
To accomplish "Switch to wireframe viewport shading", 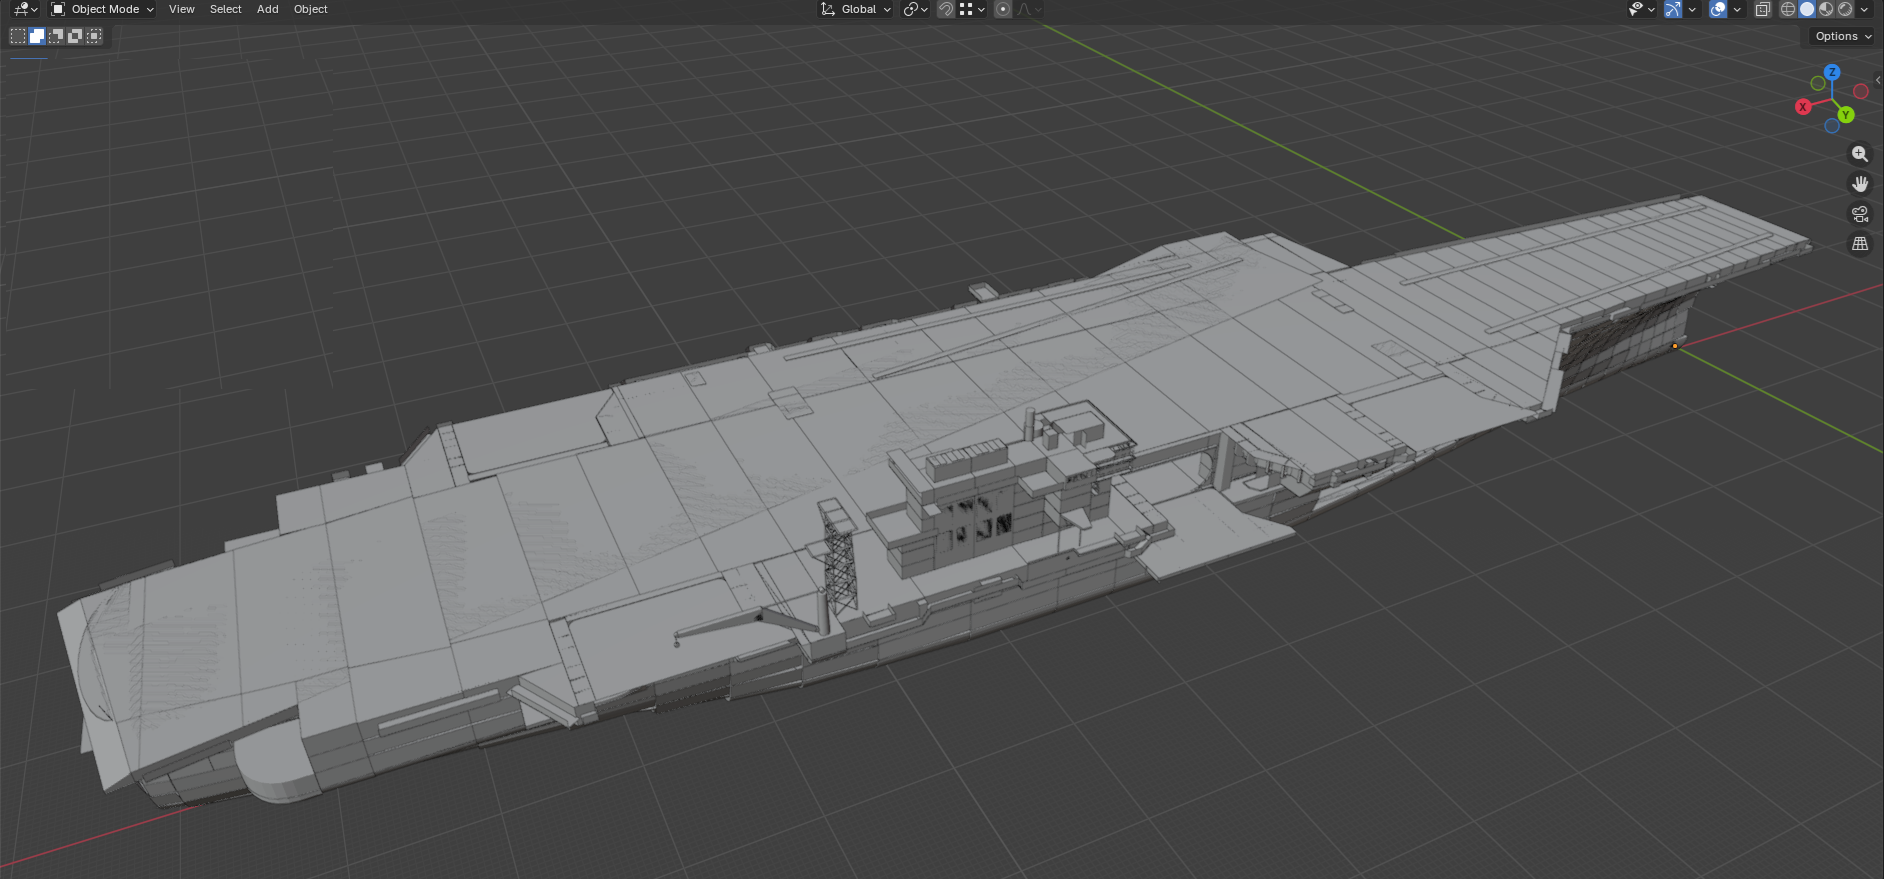I will click(1788, 9).
